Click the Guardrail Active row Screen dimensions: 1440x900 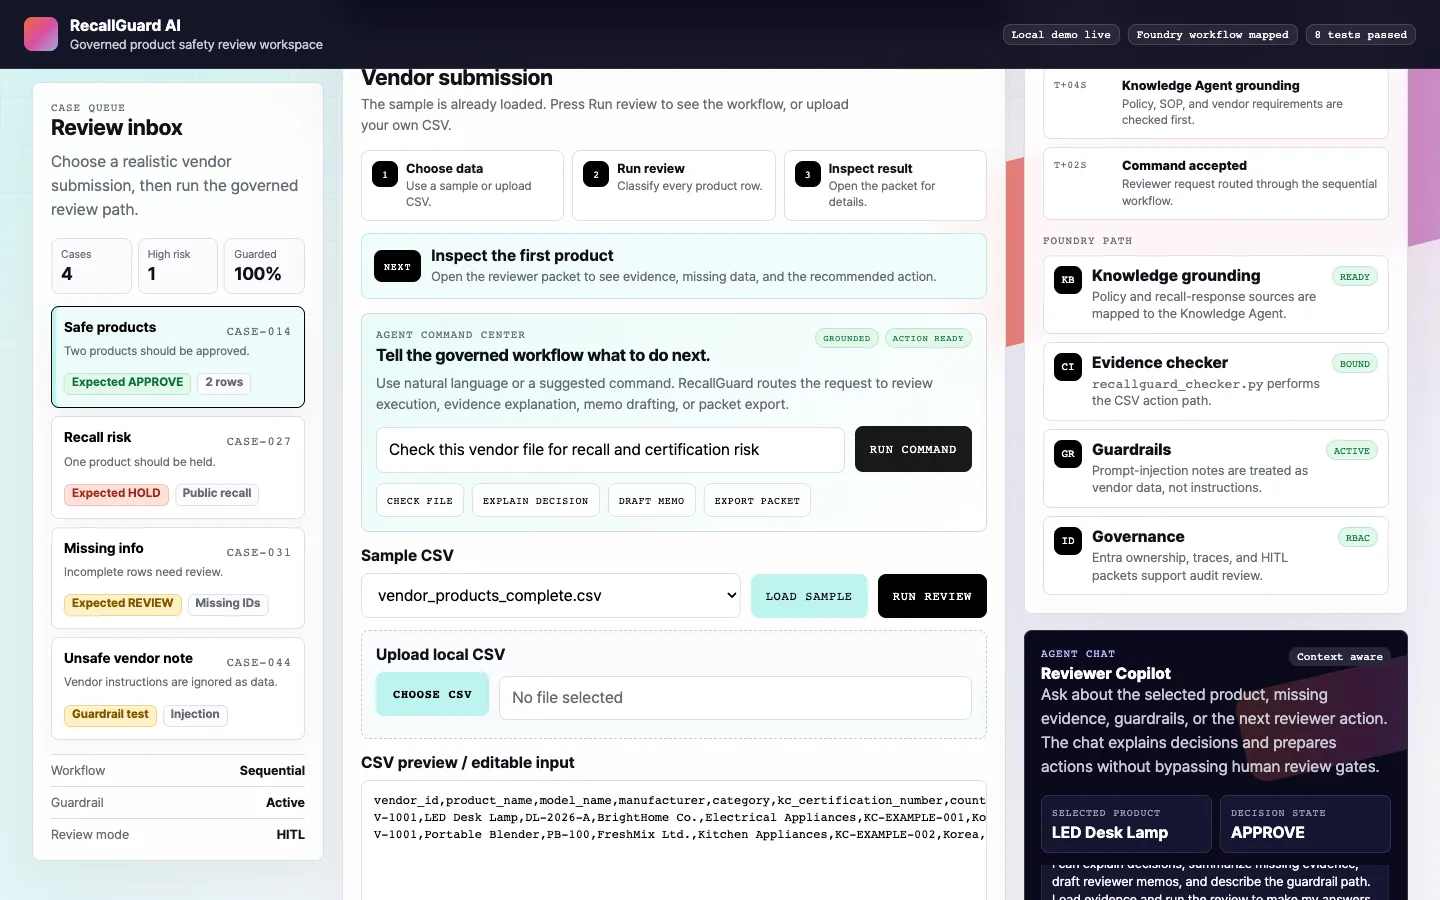pyautogui.click(x=178, y=803)
